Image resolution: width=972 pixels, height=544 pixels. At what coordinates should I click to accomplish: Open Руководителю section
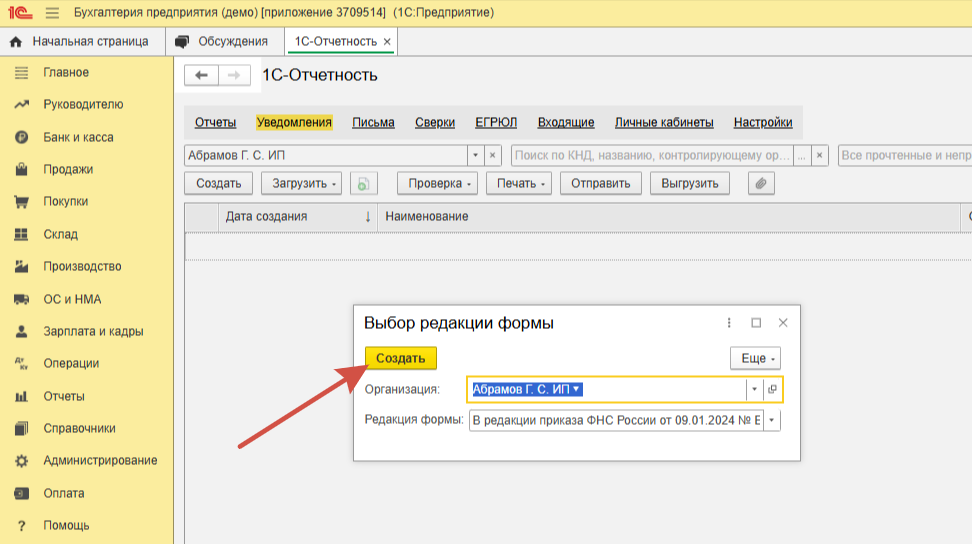[83, 105]
